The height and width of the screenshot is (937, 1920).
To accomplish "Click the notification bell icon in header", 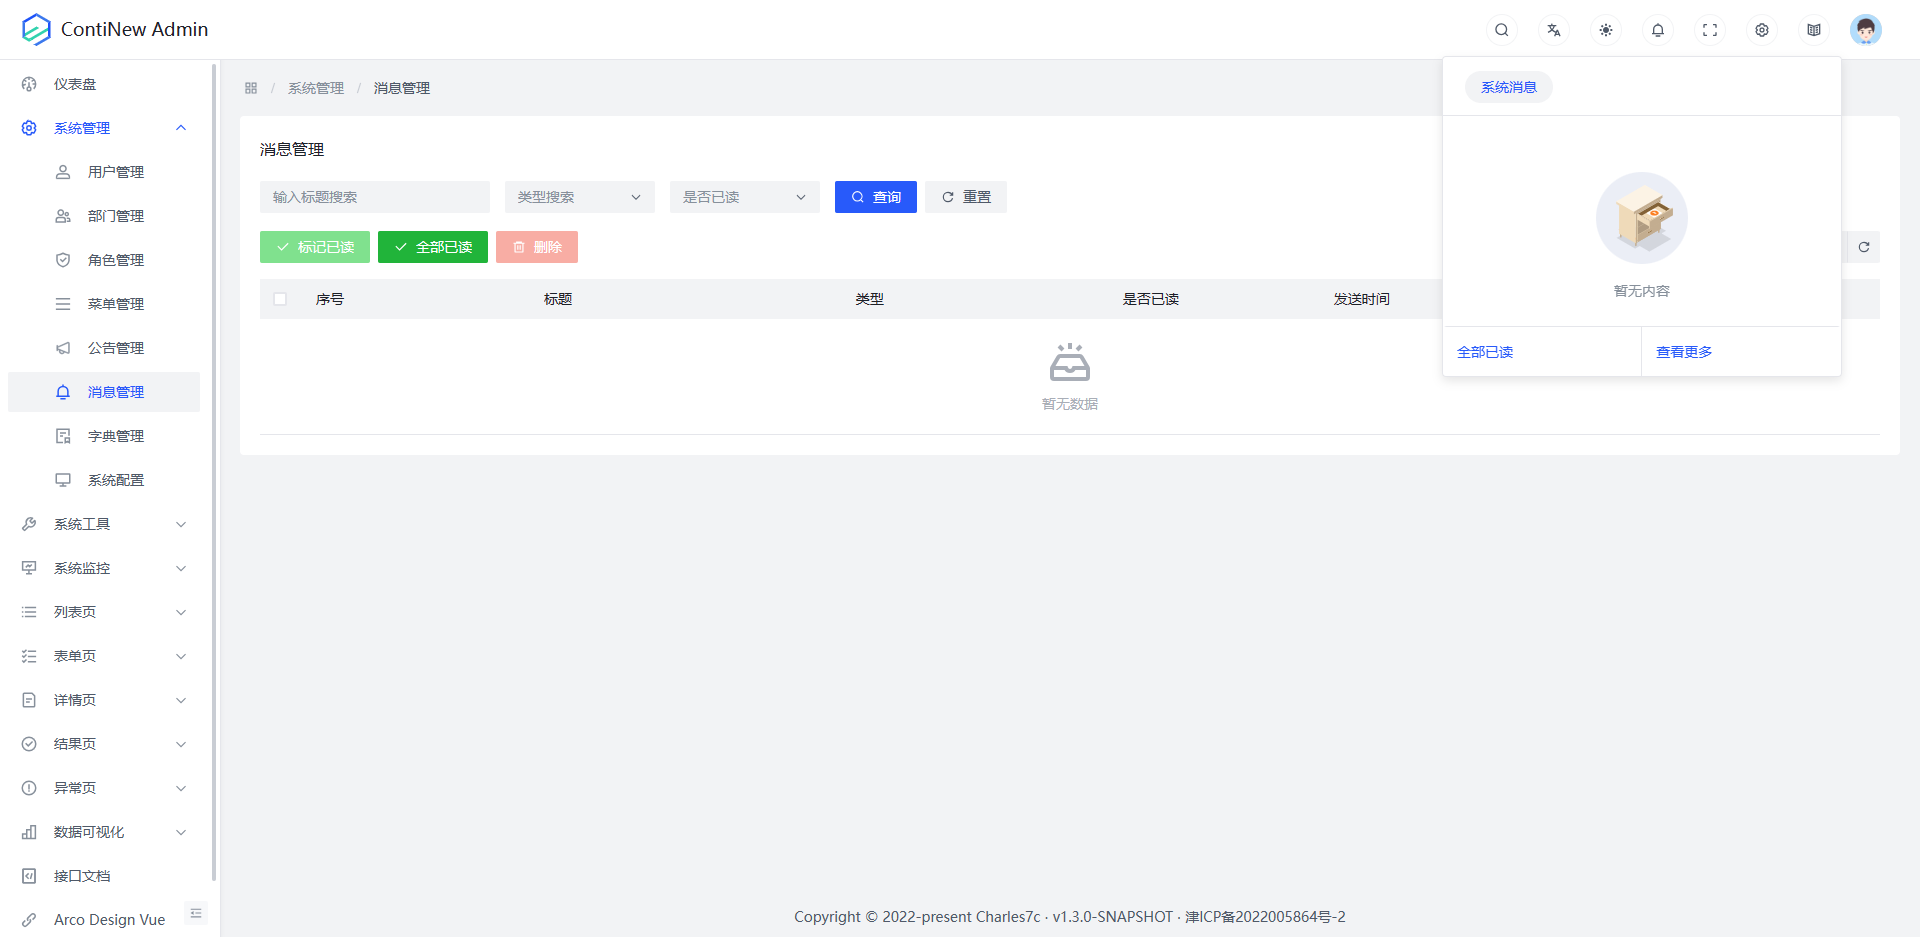I will (1657, 30).
